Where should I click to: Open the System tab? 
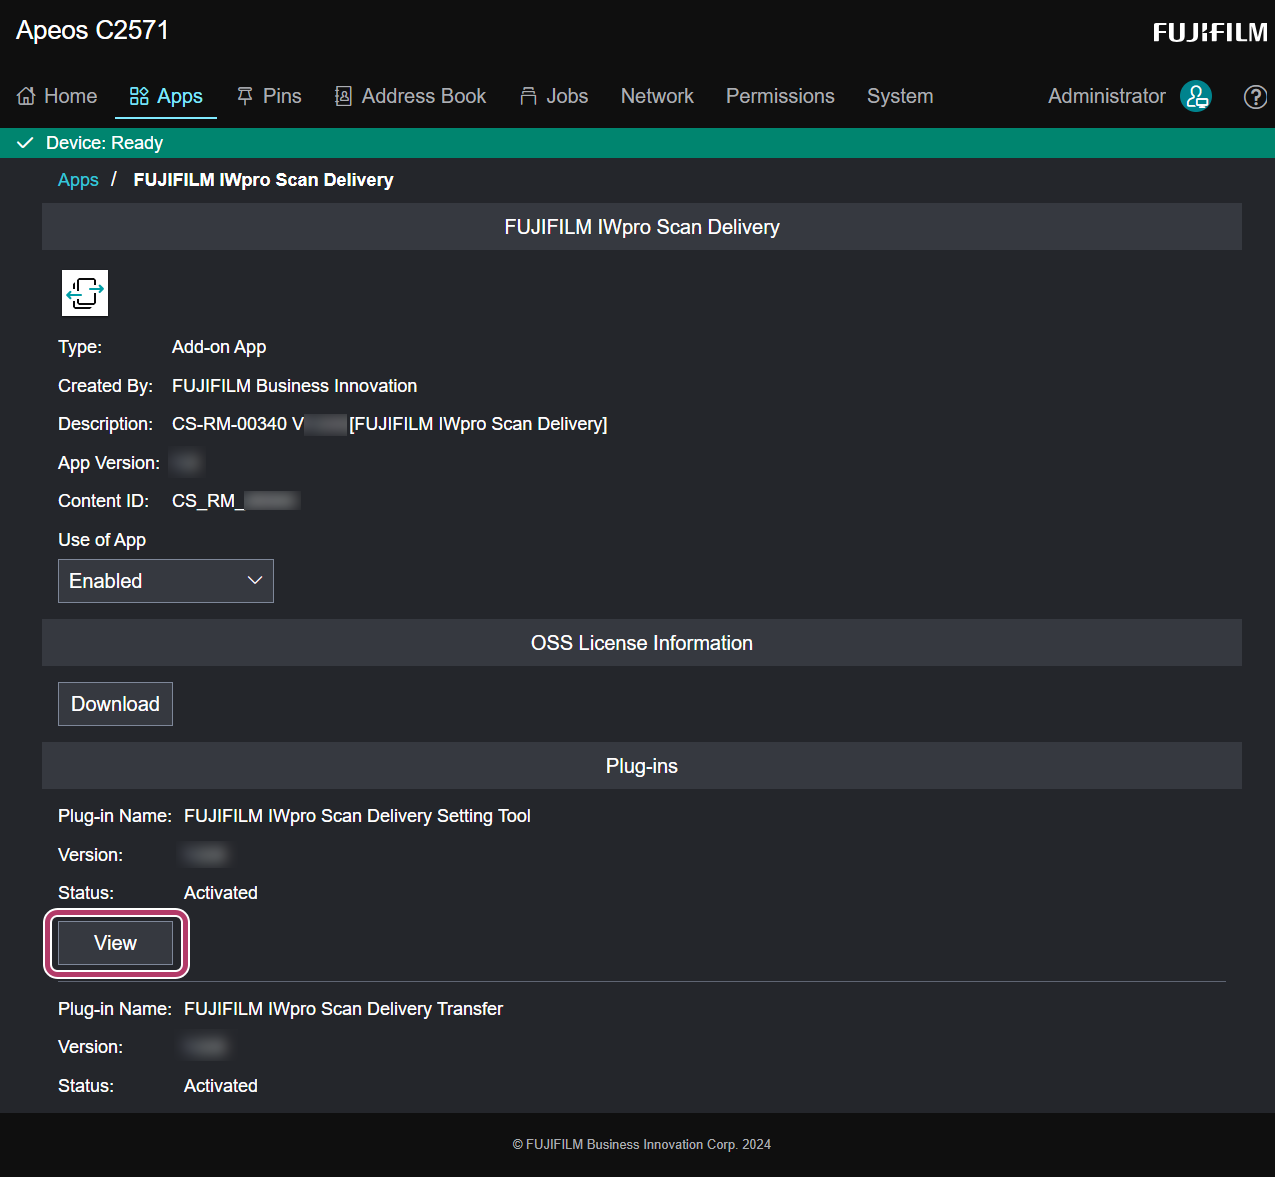[900, 96]
